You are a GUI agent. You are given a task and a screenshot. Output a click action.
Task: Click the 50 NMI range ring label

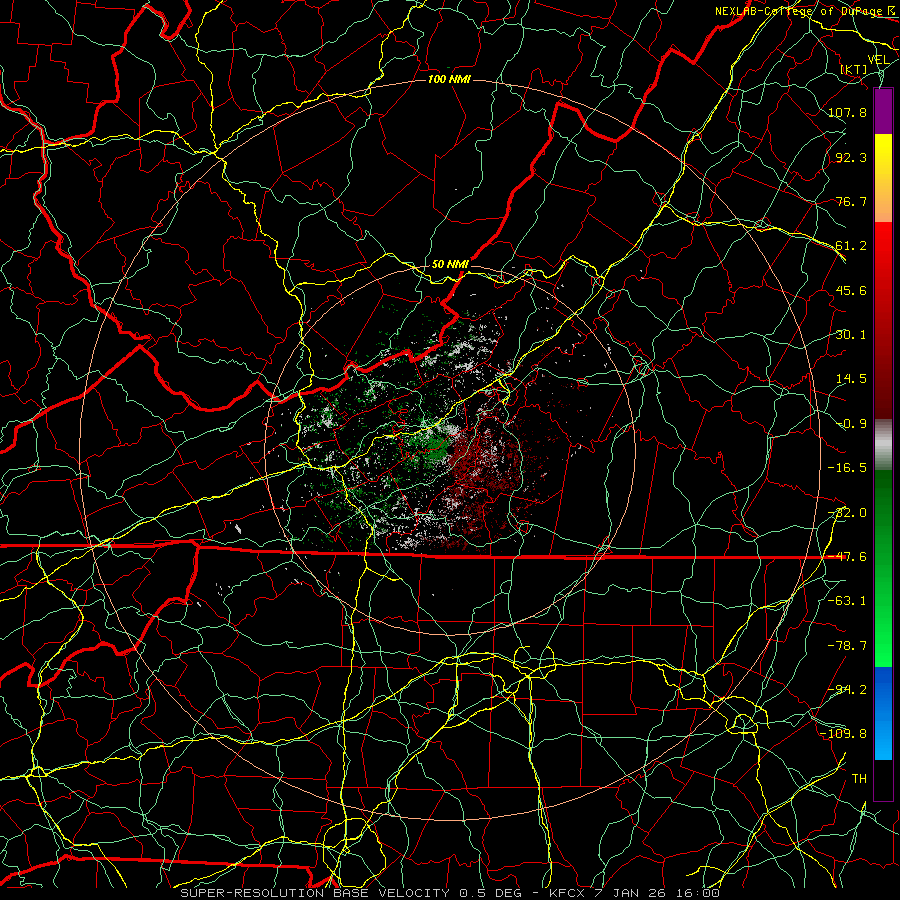click(450, 264)
